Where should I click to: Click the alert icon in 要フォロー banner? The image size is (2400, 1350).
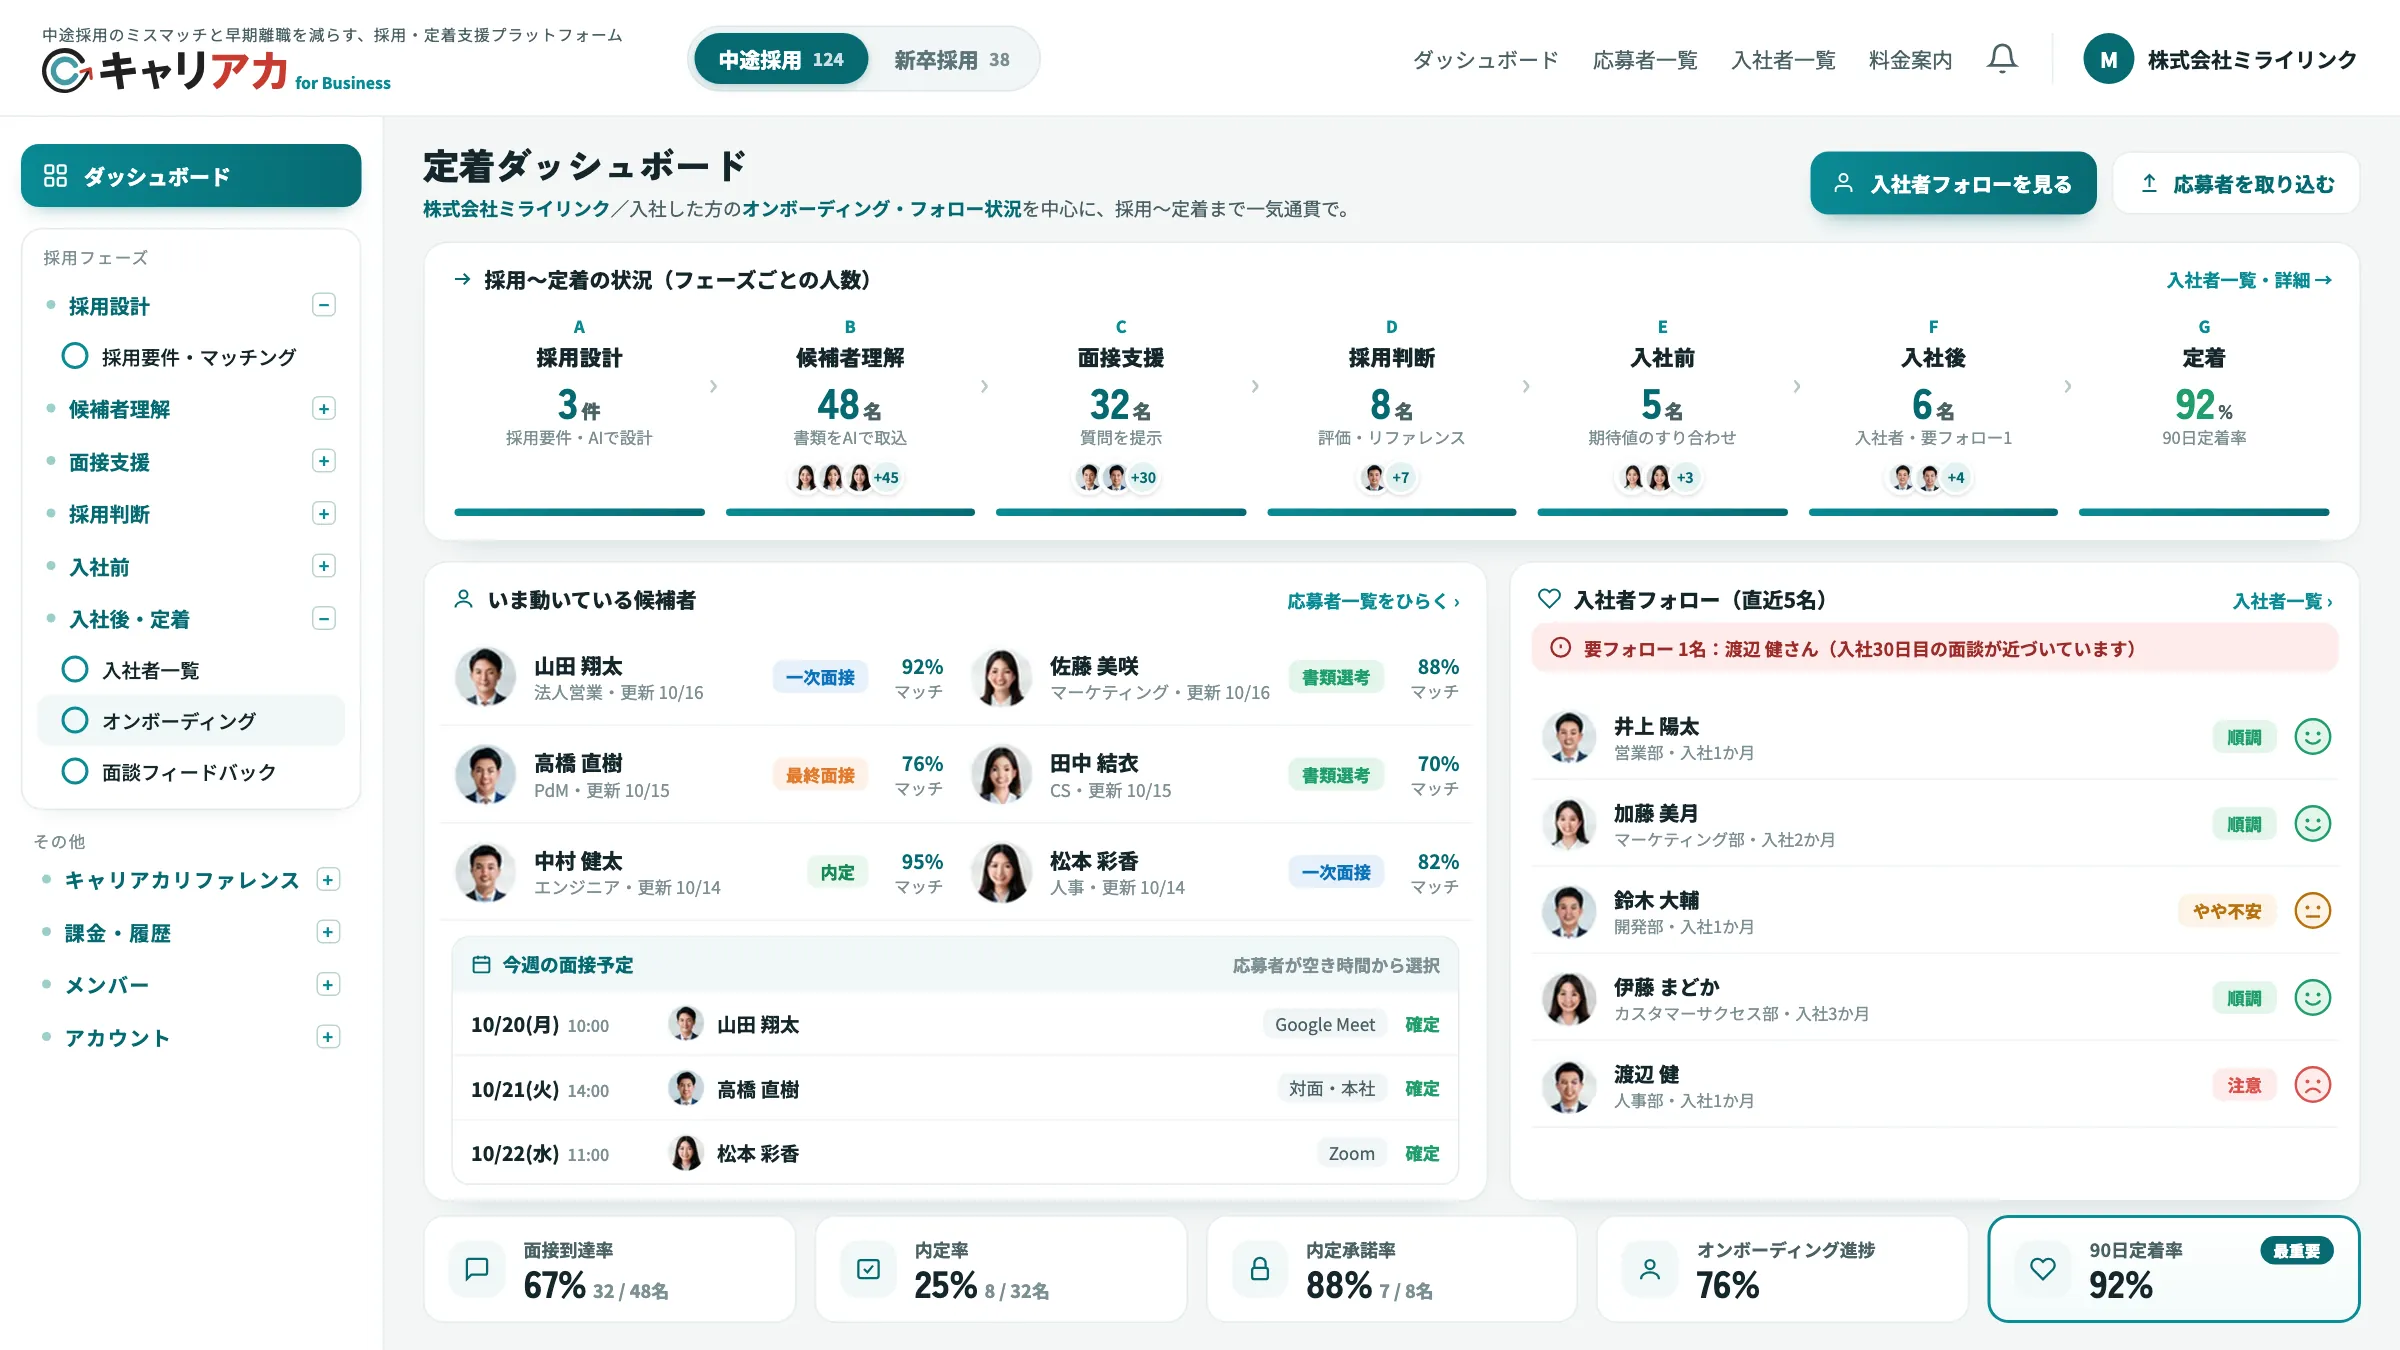pyautogui.click(x=1560, y=648)
